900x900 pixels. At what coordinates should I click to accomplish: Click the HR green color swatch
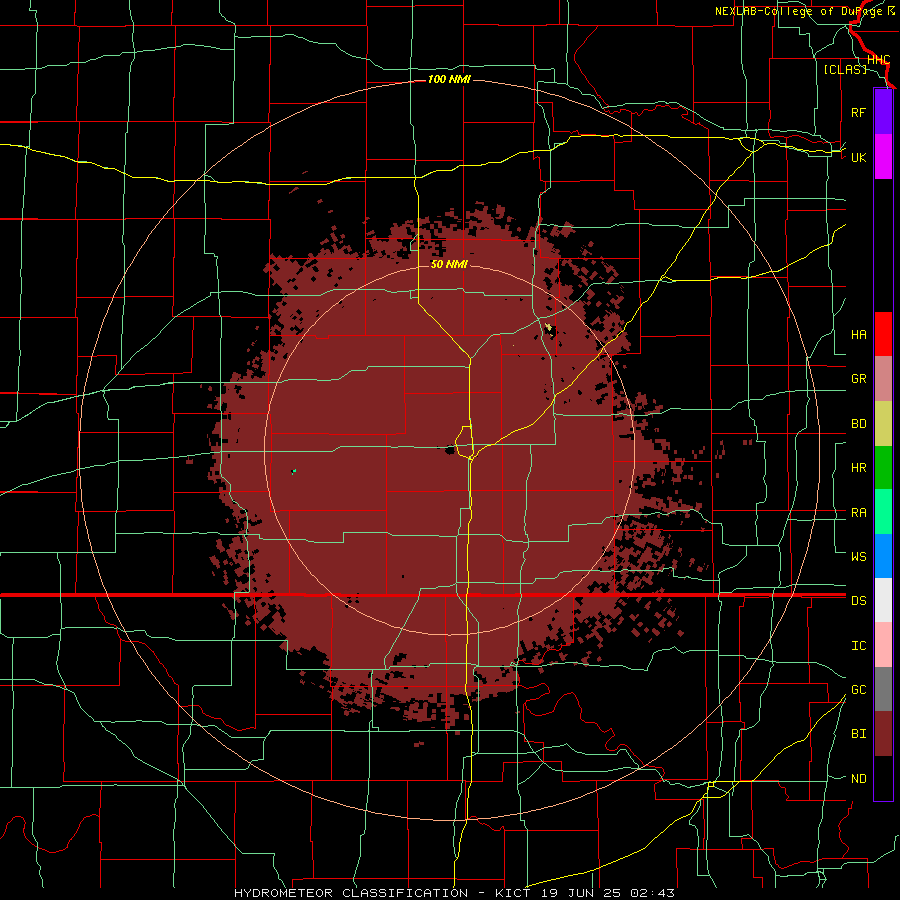point(883,468)
